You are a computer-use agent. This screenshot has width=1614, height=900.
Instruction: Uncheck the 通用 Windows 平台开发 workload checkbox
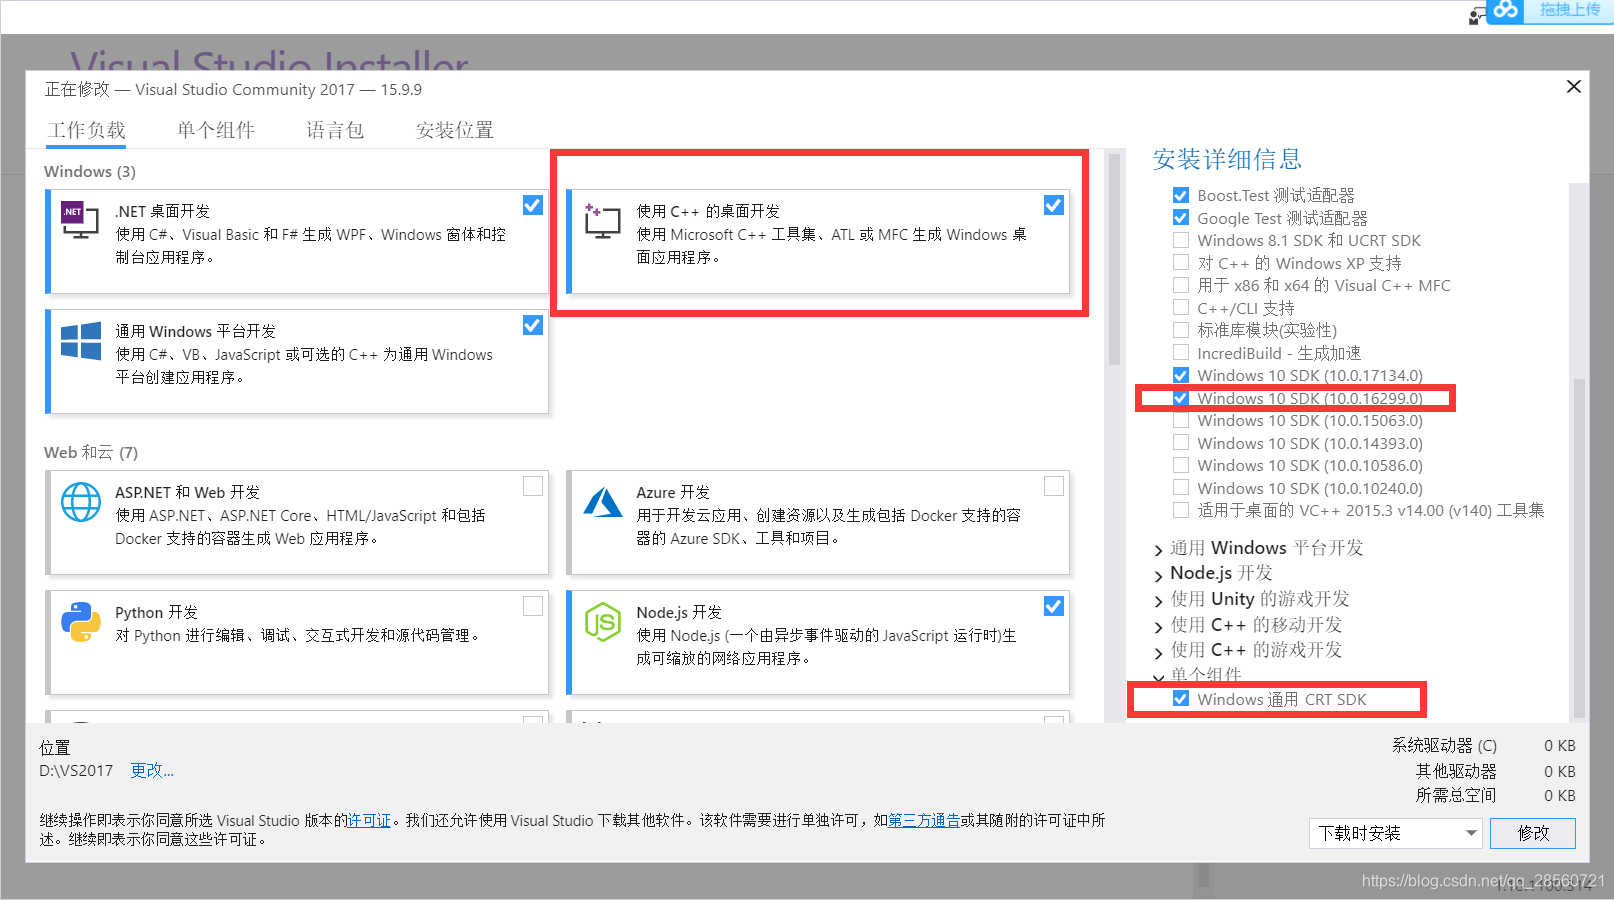click(x=533, y=325)
